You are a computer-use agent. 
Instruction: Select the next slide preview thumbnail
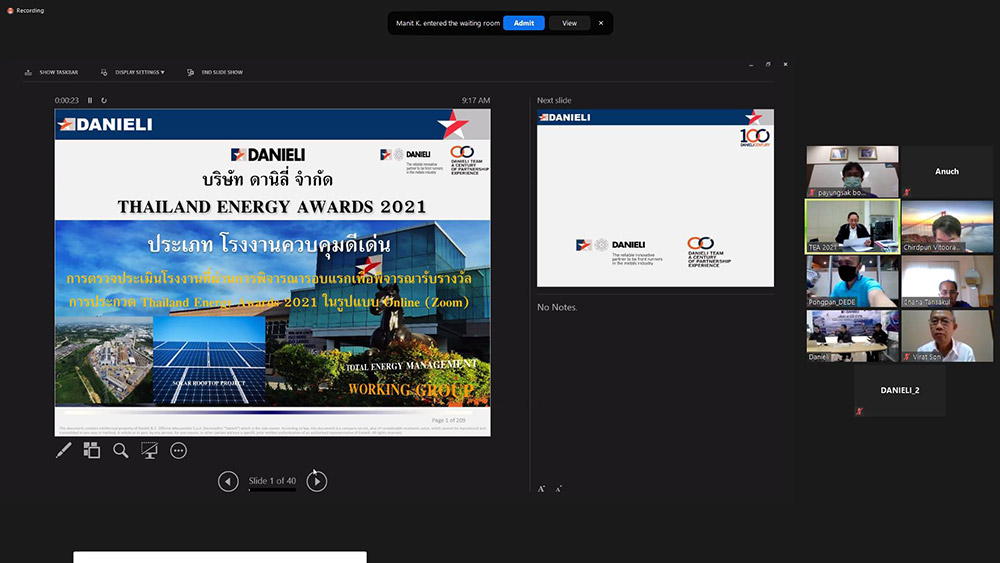pyautogui.click(x=655, y=198)
